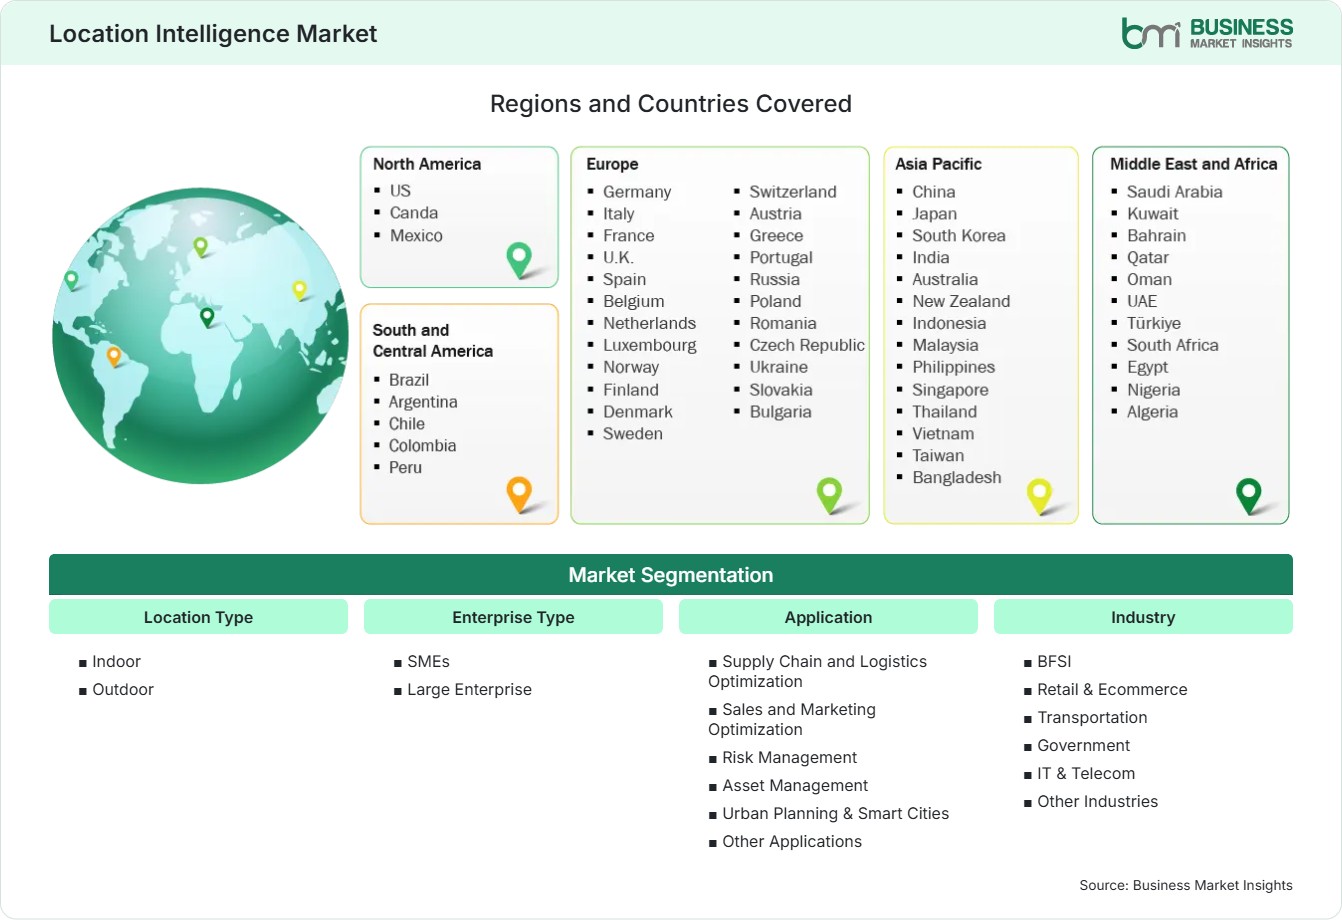1342x920 pixels.
Task: Click the Business Market Insights logo
Action: [x=1206, y=33]
